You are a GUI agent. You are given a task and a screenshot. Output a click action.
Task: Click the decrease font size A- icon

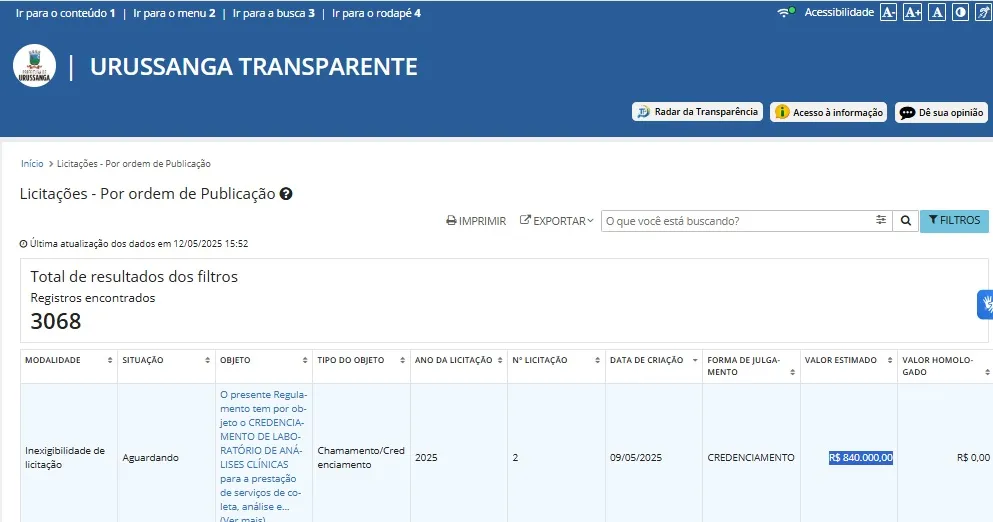pyautogui.click(x=888, y=13)
